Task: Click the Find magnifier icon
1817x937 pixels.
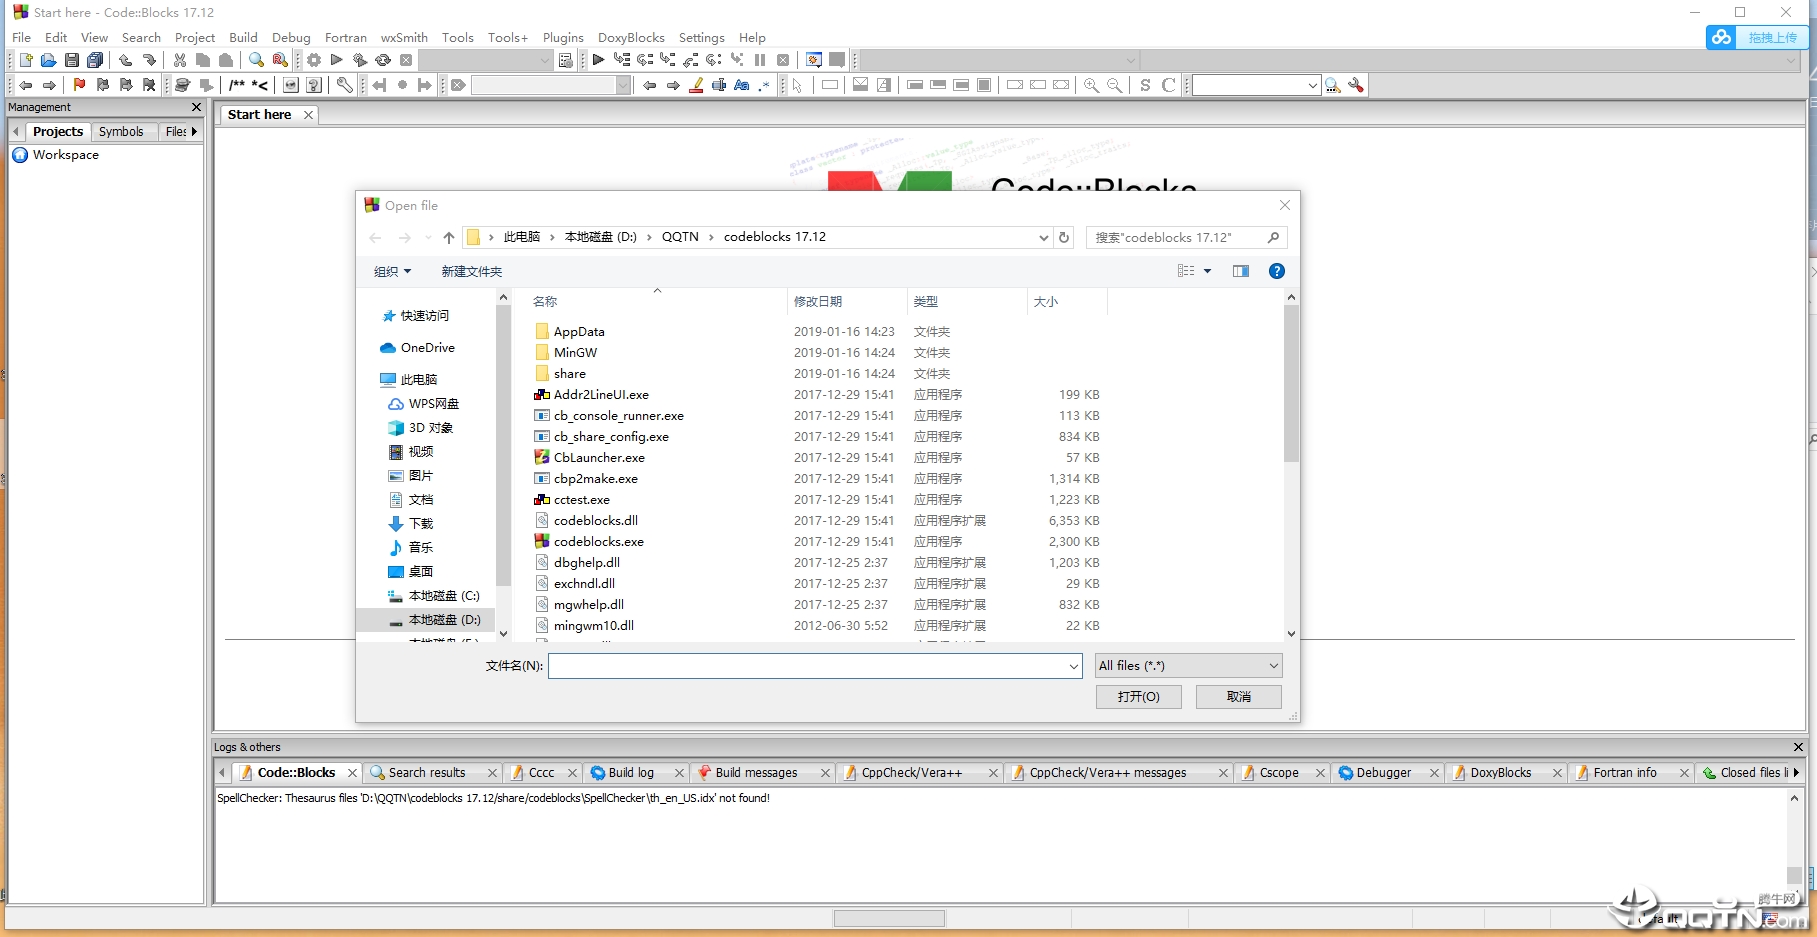Action: [256, 60]
